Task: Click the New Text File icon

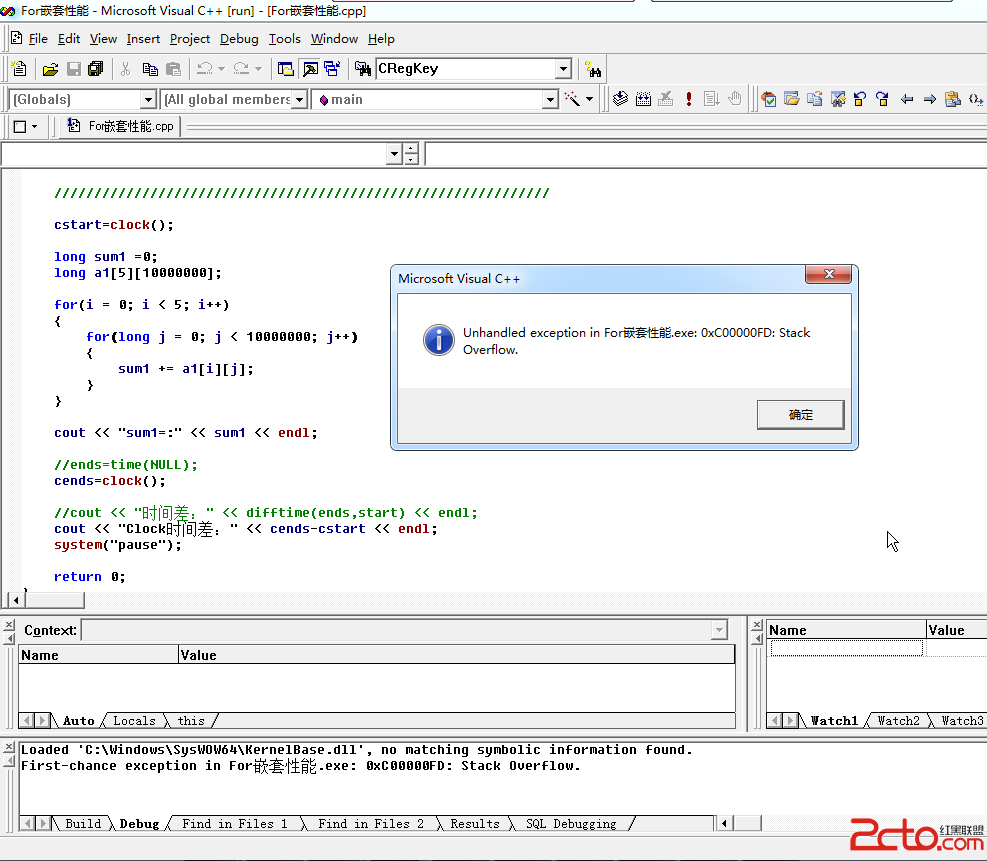Action: click(x=19, y=69)
